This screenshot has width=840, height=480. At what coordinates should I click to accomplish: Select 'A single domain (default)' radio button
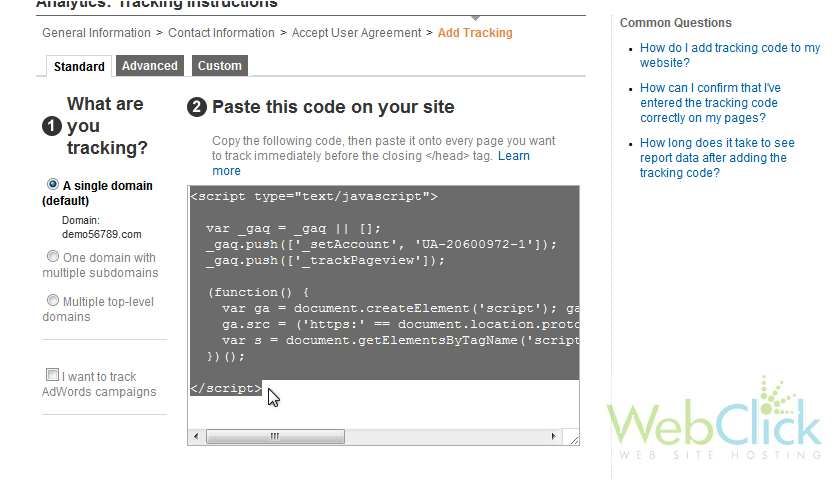tap(52, 184)
